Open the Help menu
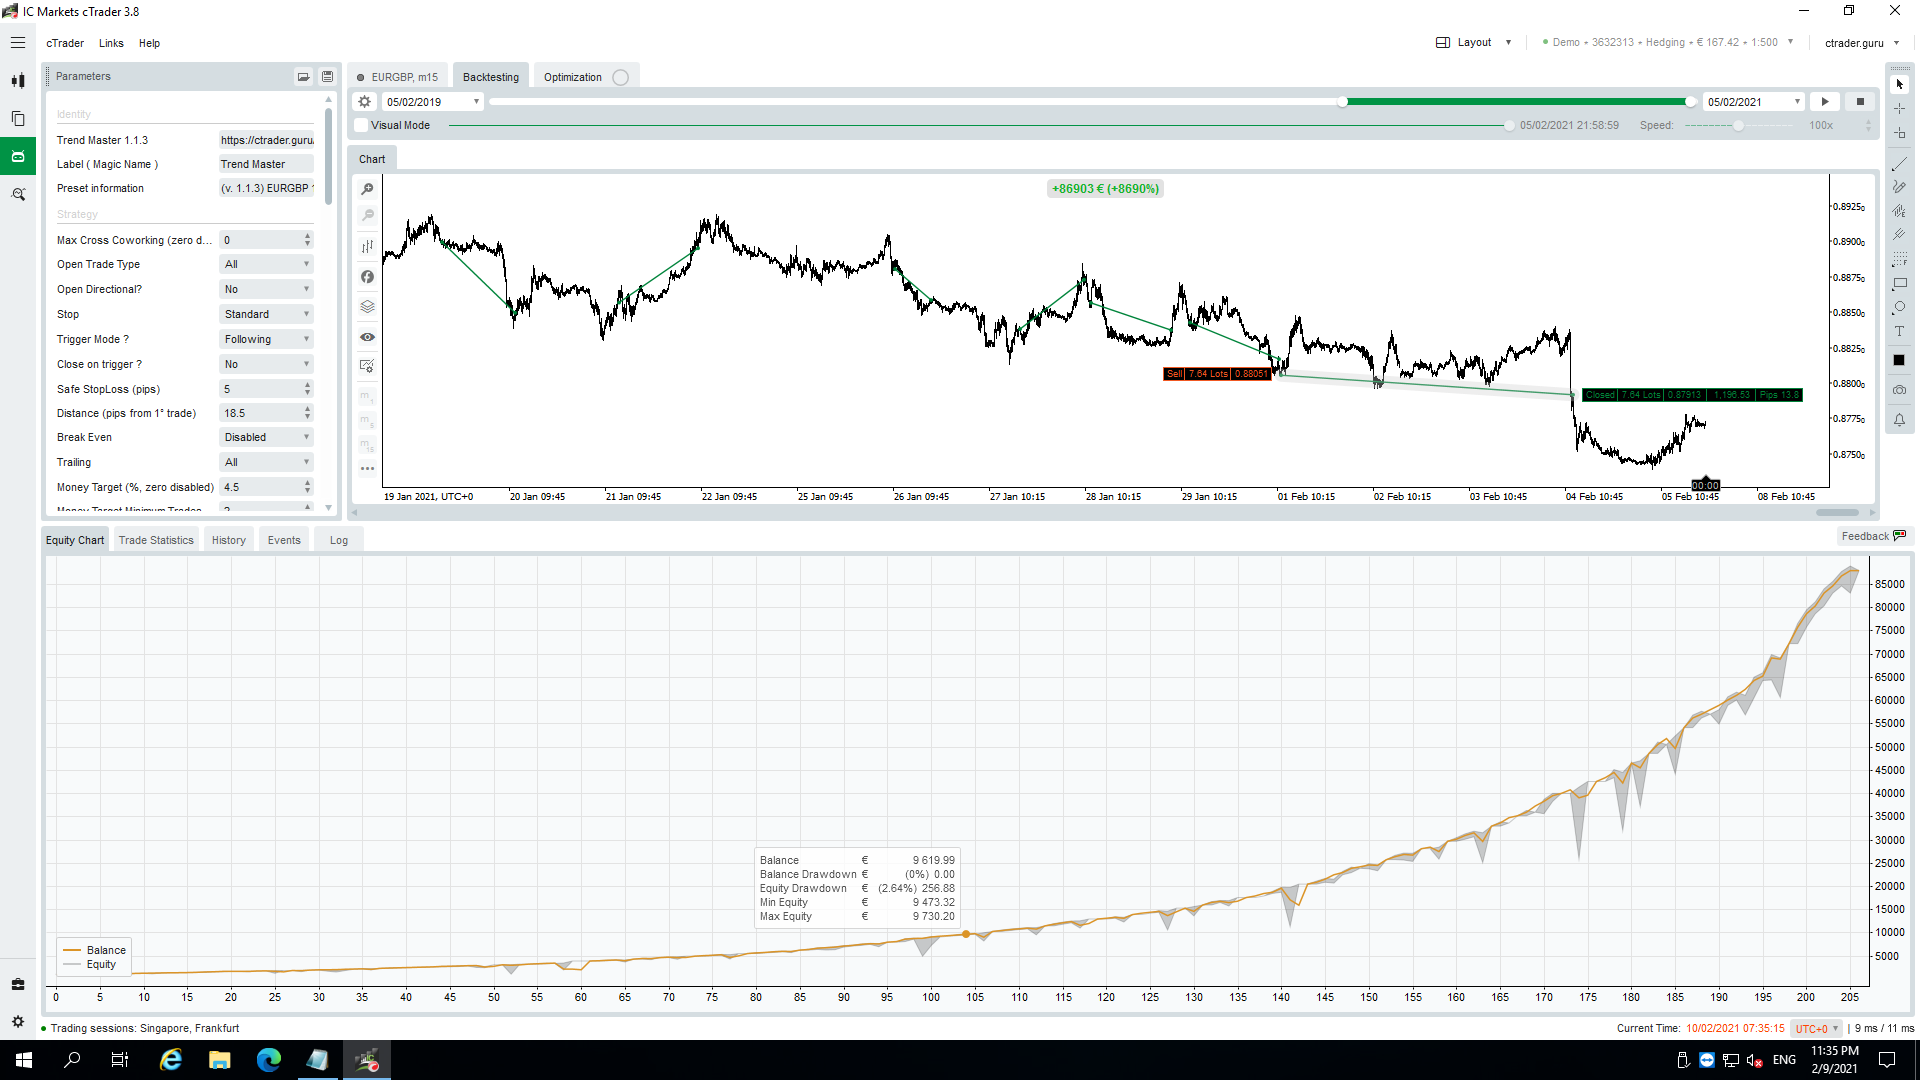Viewport: 1920px width, 1080px height. tap(149, 43)
